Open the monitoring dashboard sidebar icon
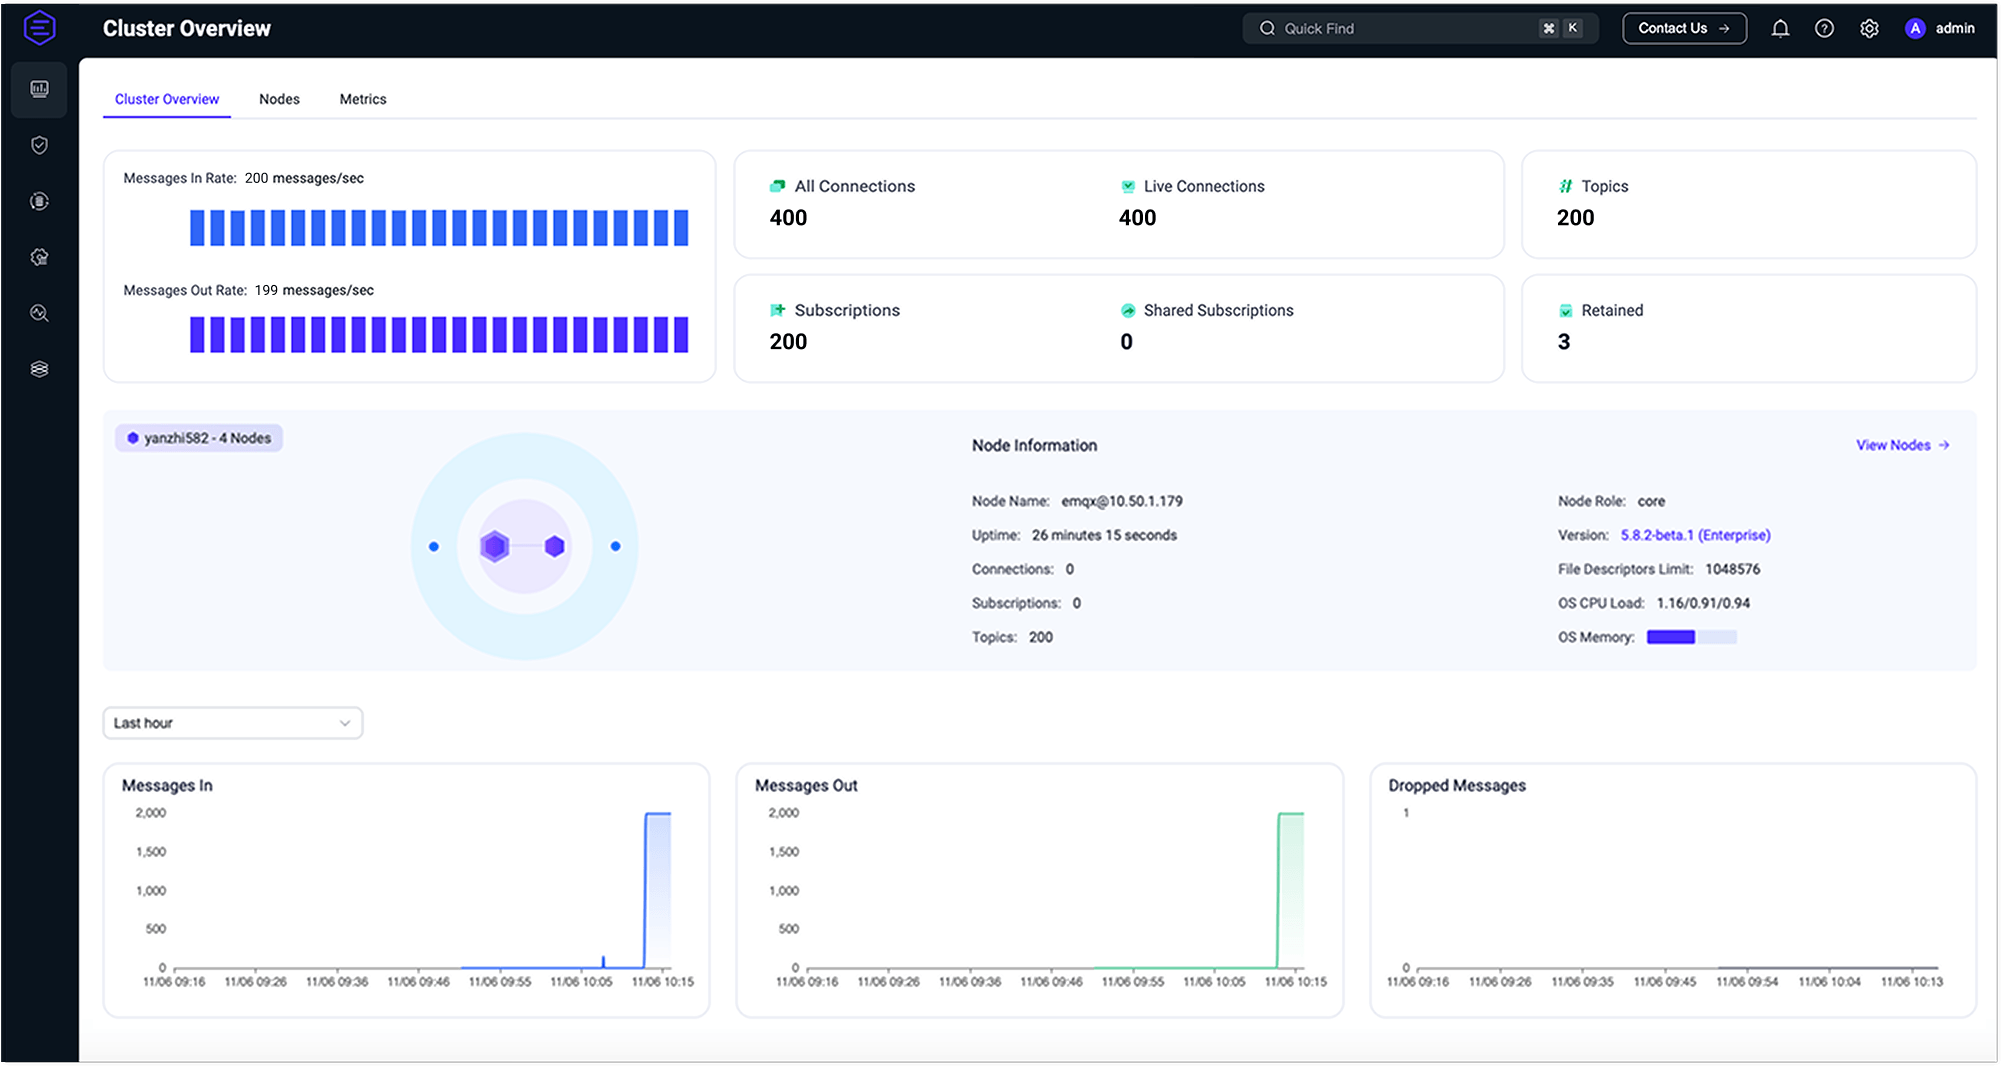Screen dimensions: 2002x1066 coord(39,90)
